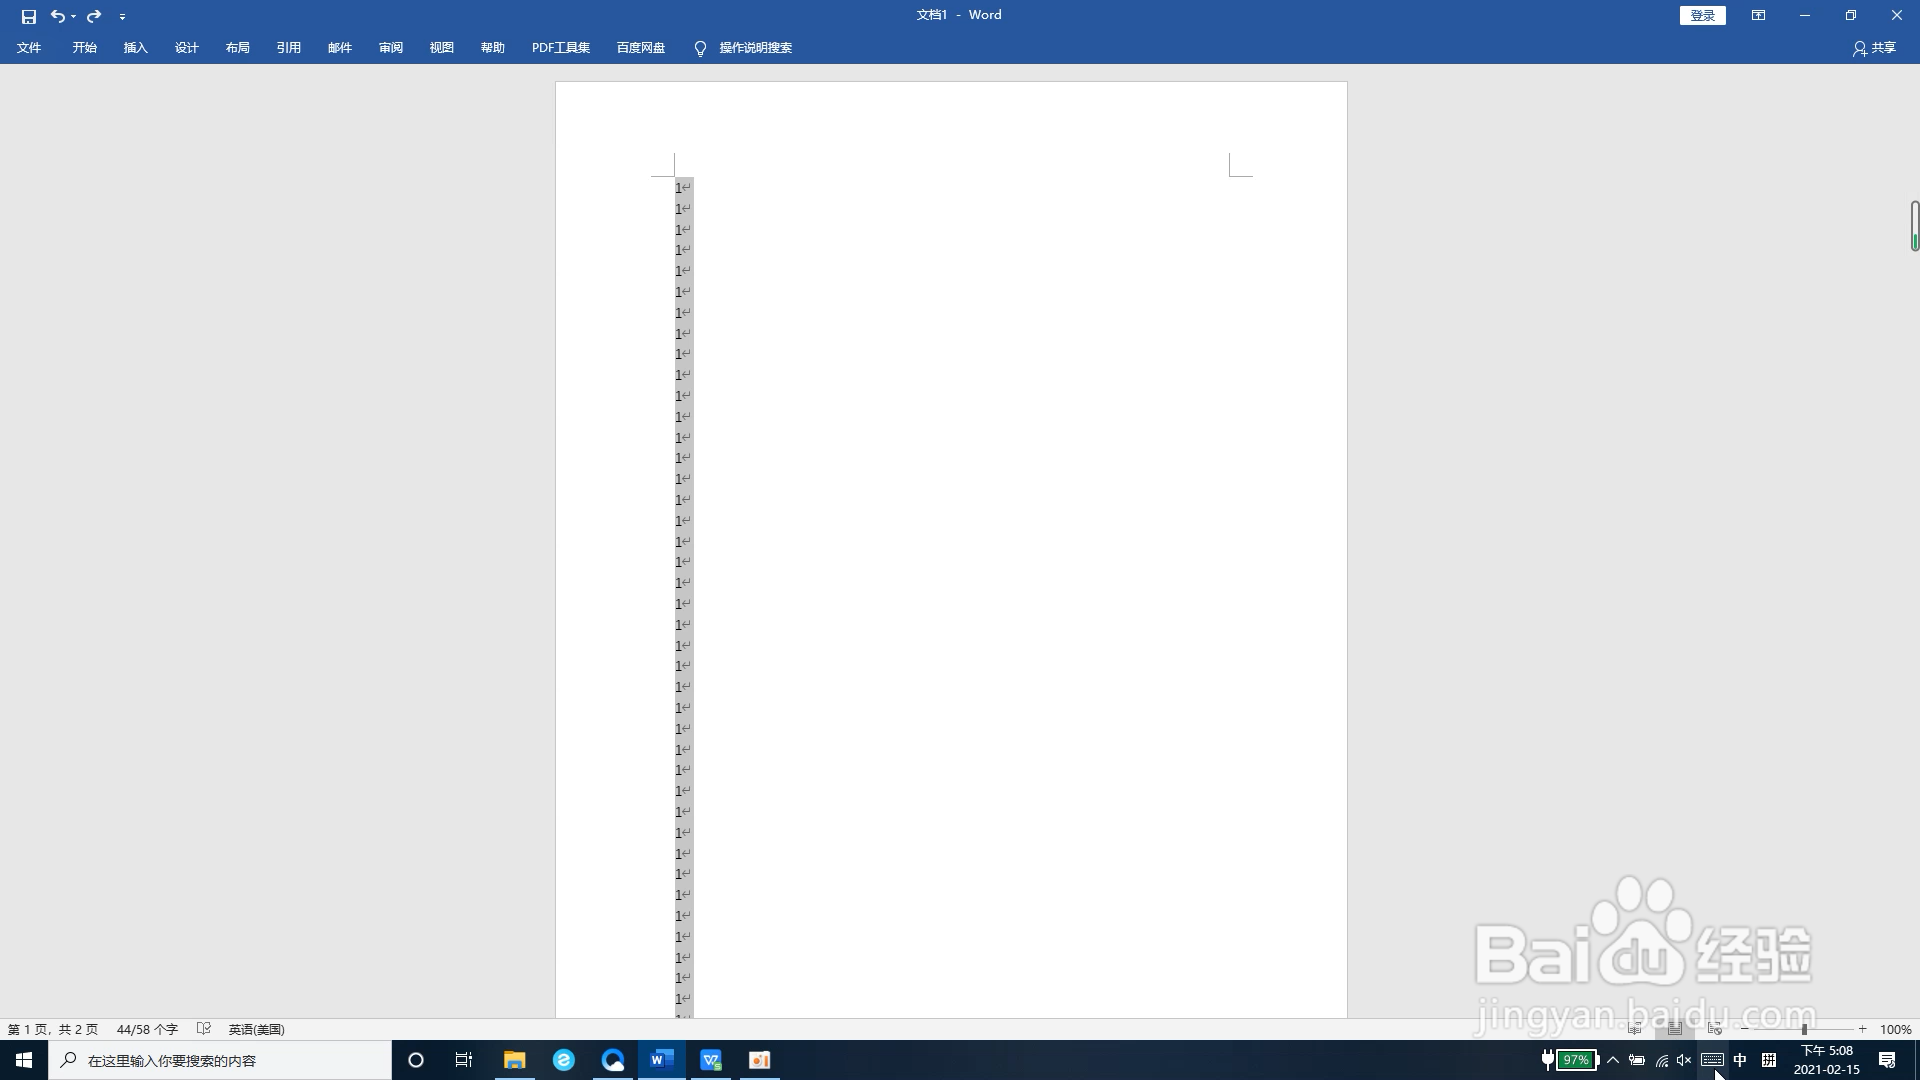Open the undo history dropdown arrow
Screen dimensions: 1920x1080
click(74, 17)
